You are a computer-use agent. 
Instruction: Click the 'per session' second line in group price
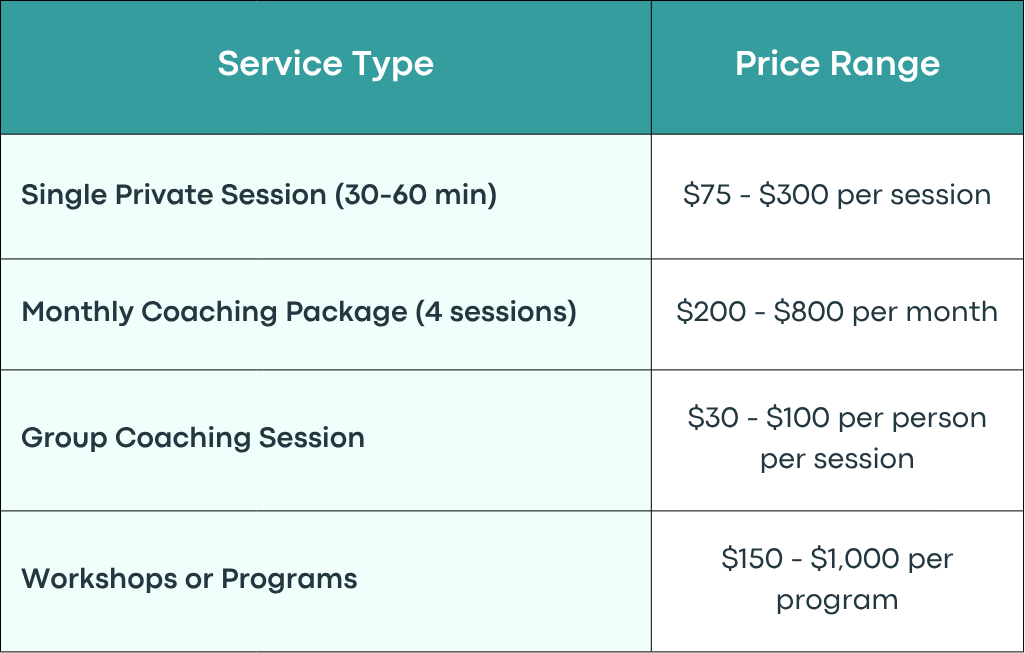click(x=837, y=460)
